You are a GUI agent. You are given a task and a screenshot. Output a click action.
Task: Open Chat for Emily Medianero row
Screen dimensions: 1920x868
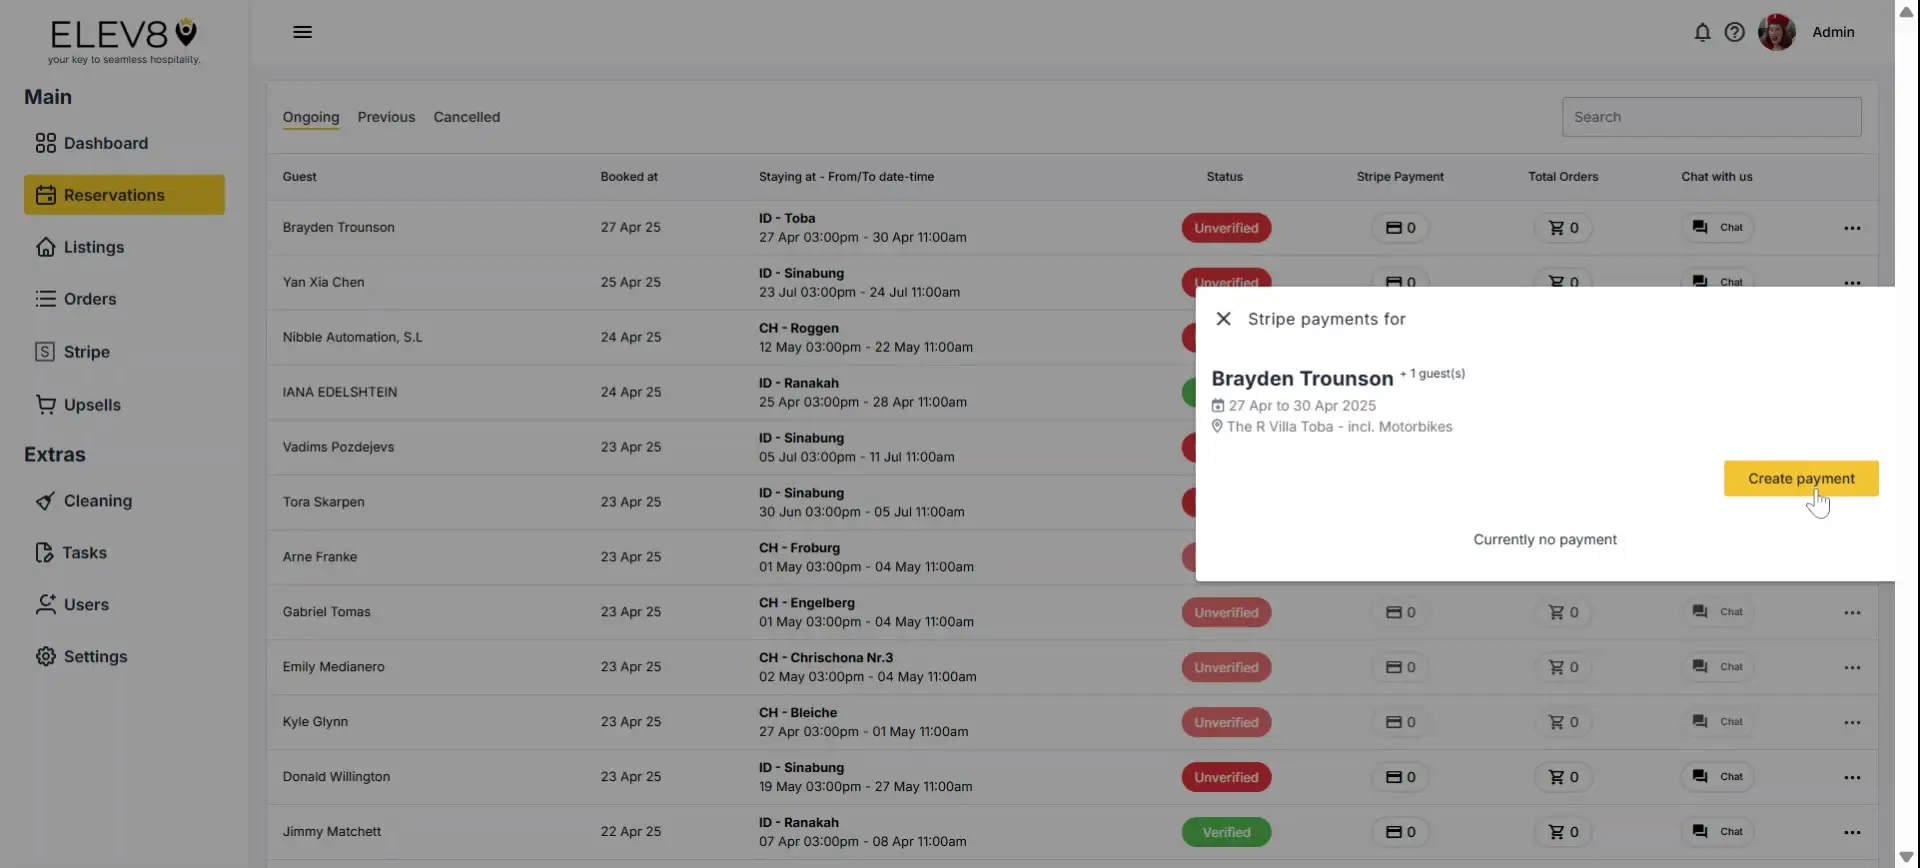click(1717, 667)
